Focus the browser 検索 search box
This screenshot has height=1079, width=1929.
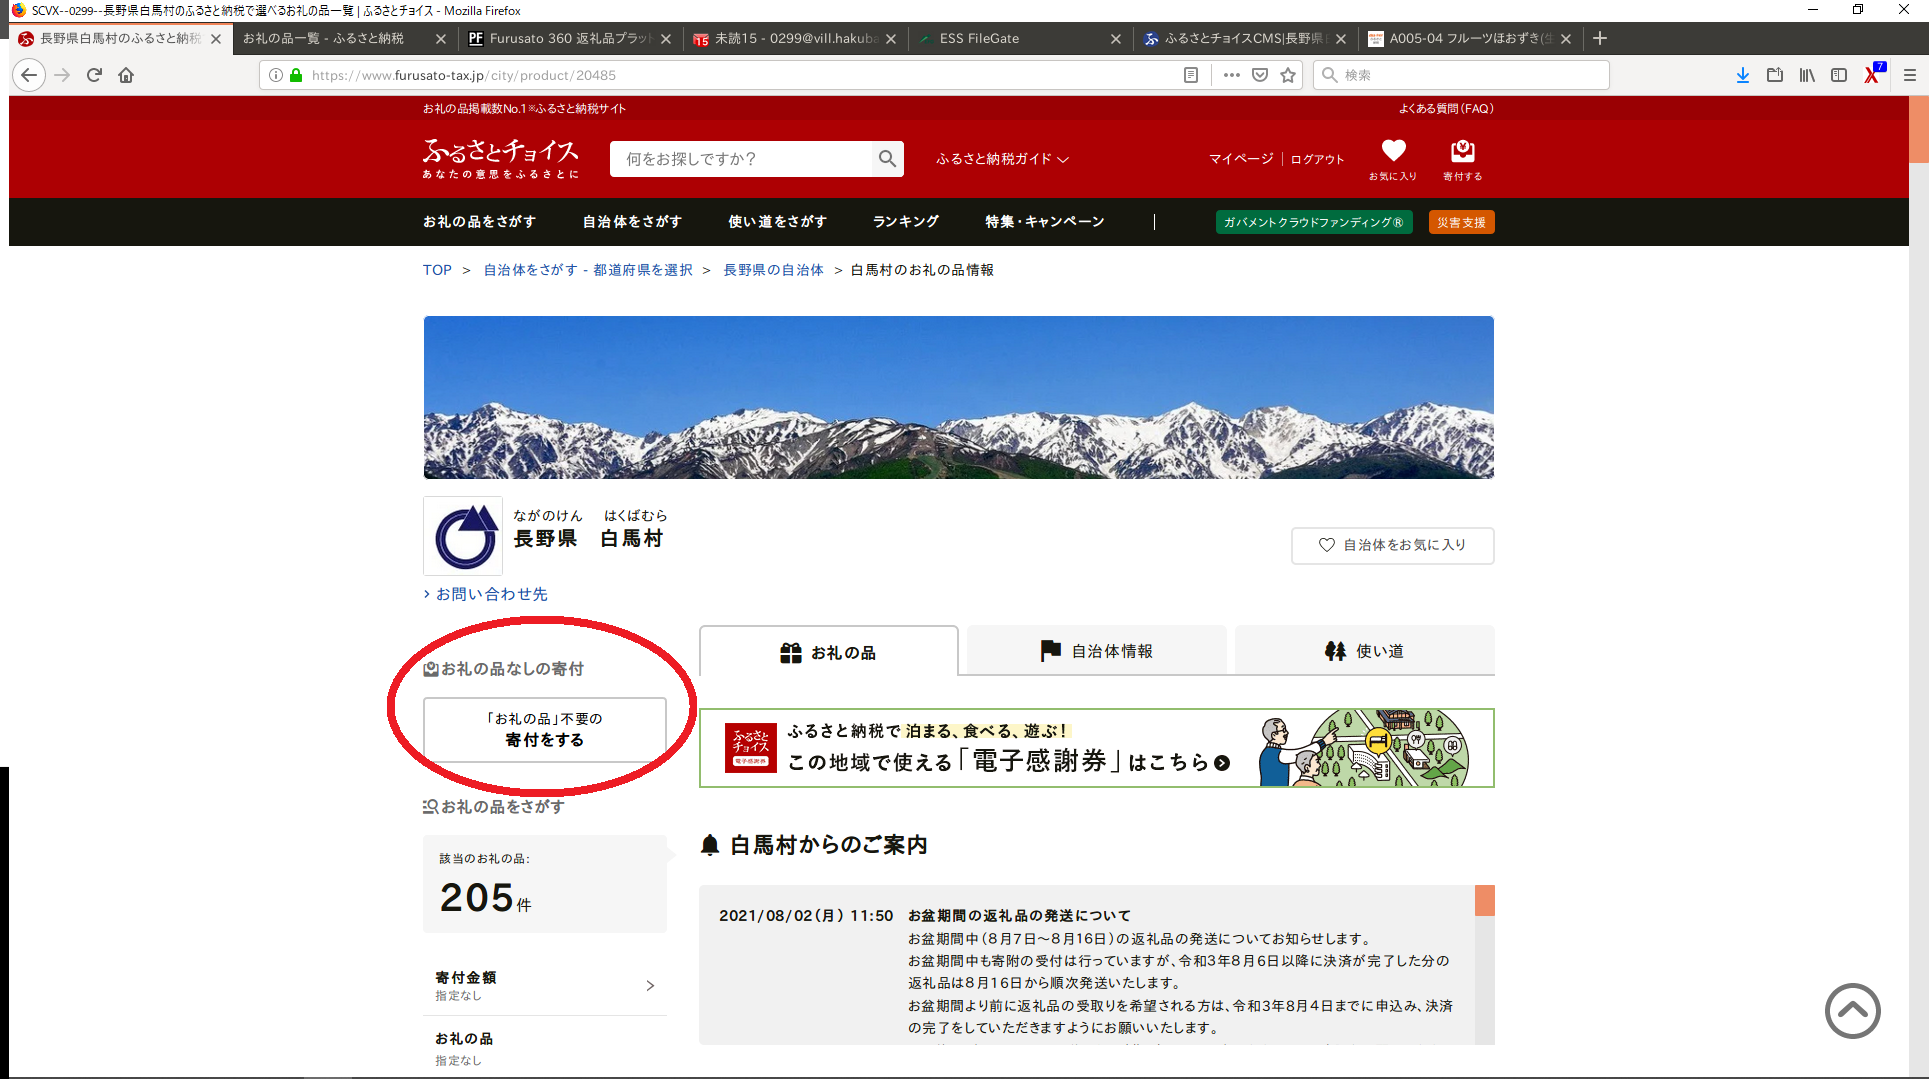pos(1461,75)
